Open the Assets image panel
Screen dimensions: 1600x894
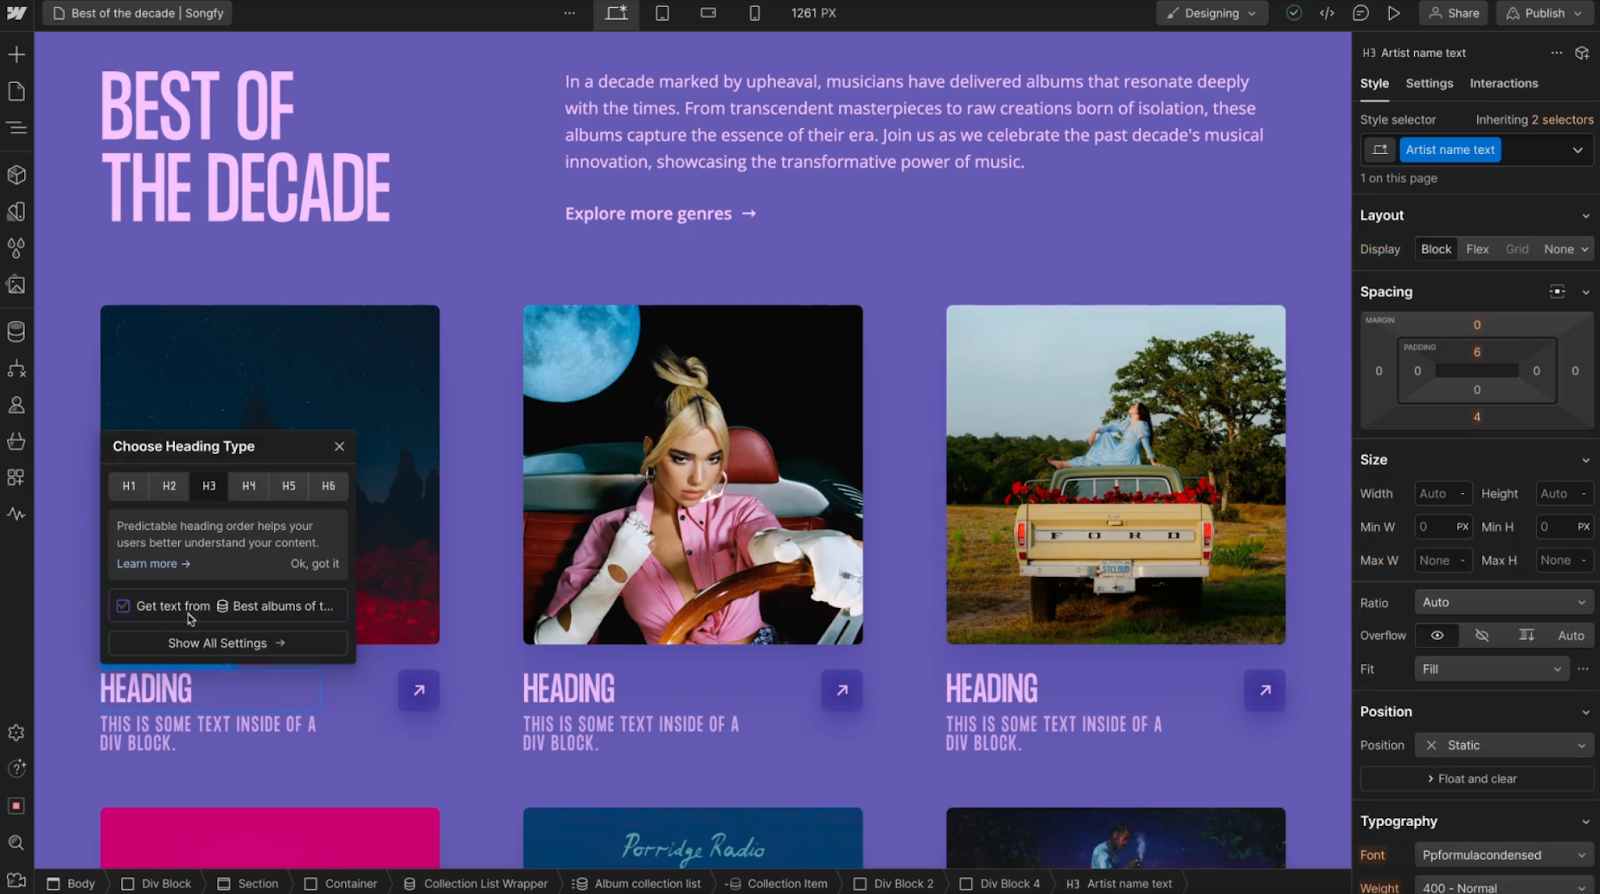click(x=16, y=285)
